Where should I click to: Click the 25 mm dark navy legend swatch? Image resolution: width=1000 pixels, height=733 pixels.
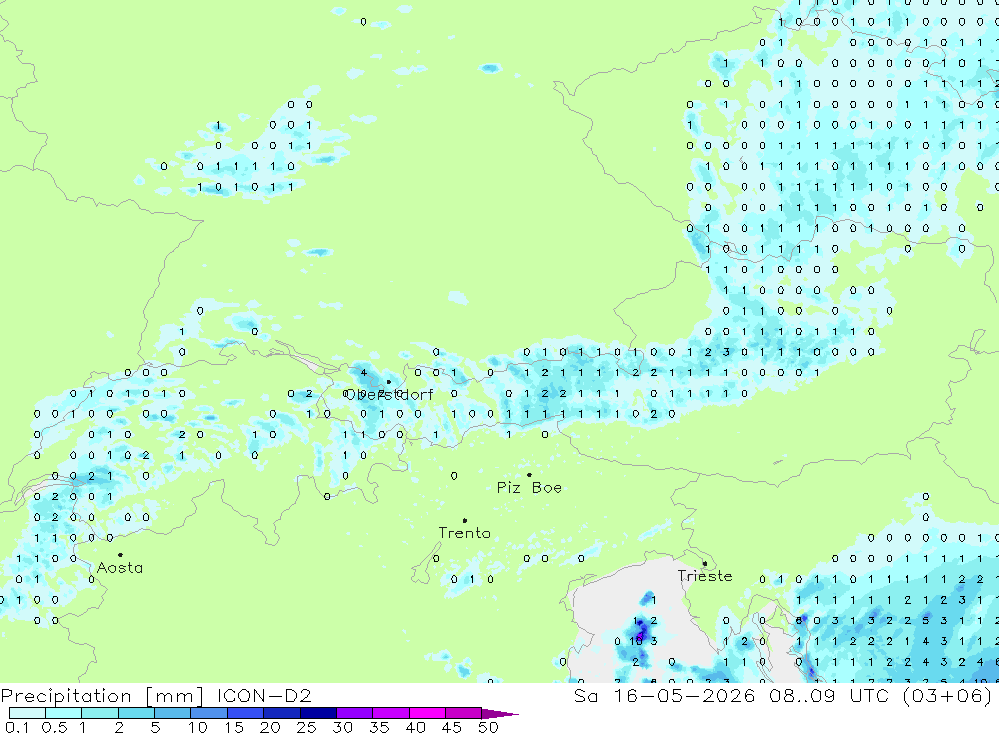pyautogui.click(x=318, y=713)
